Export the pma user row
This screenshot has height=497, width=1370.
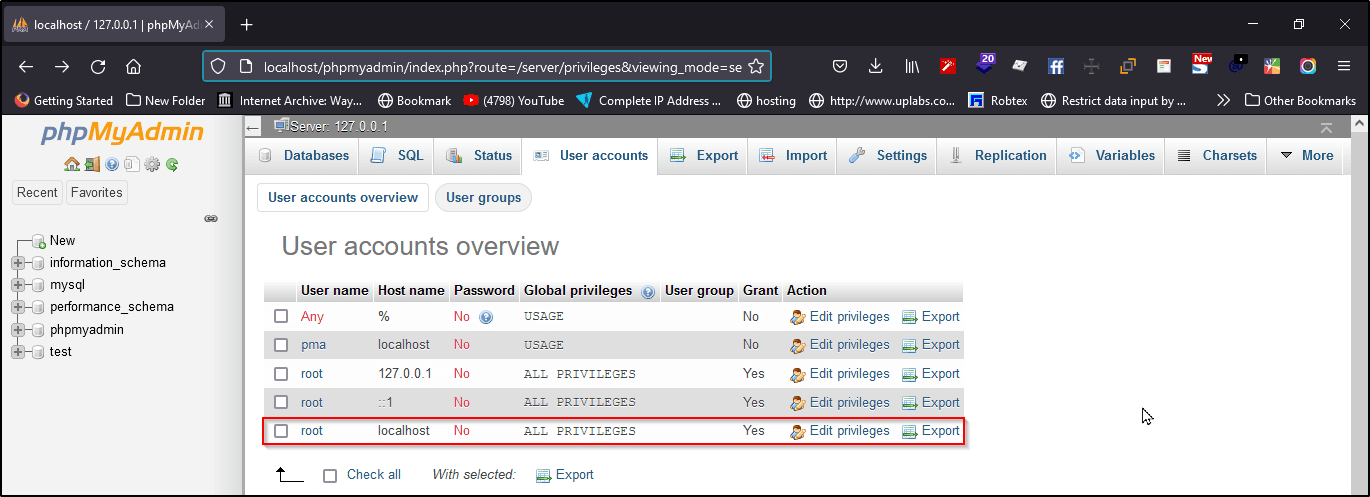point(930,345)
